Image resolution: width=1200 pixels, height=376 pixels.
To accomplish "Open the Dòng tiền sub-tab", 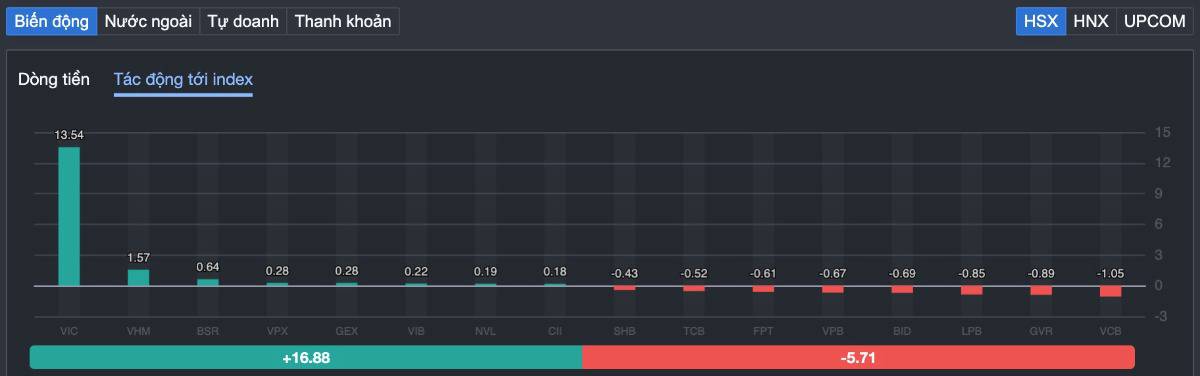I will tap(54, 79).
